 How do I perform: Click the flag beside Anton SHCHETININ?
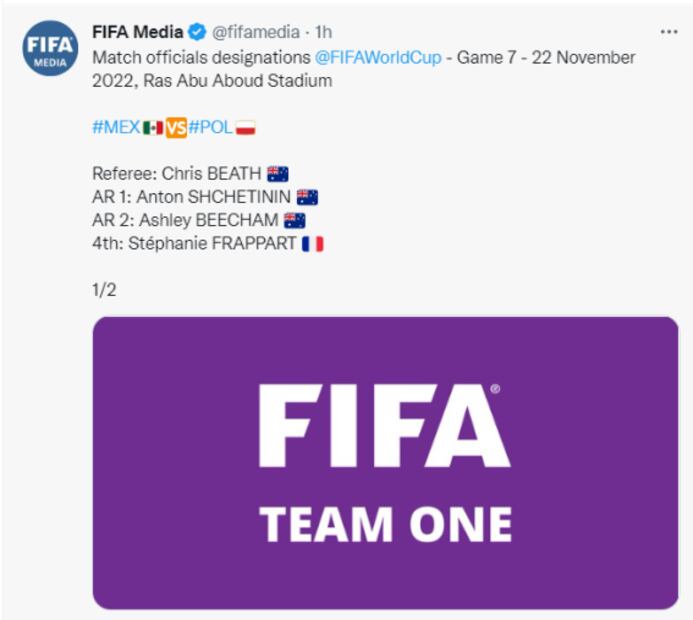(x=307, y=197)
